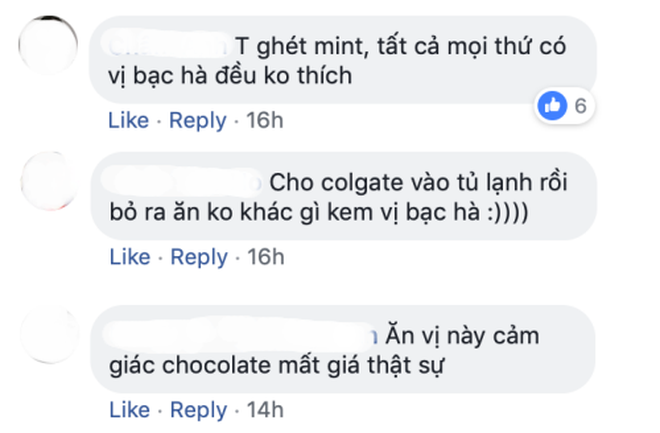Like the 'Cho colgate vào tủ lạnh' comment

[130, 257]
